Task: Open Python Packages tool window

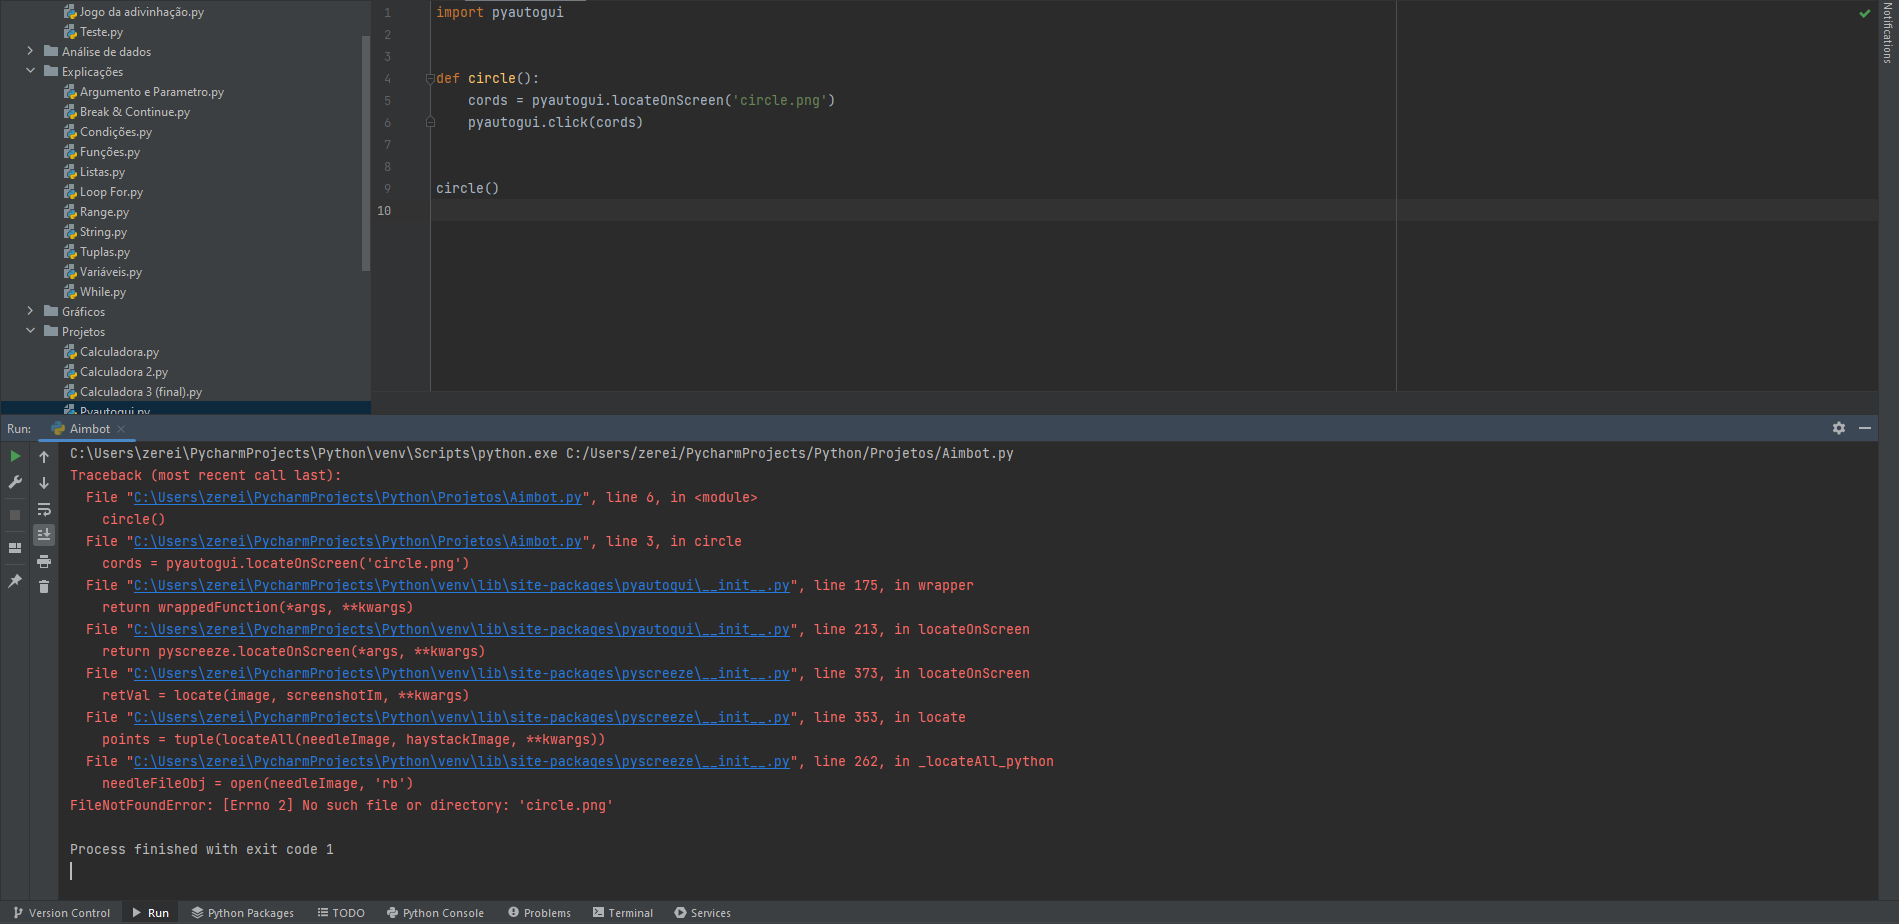Action: [x=243, y=913]
